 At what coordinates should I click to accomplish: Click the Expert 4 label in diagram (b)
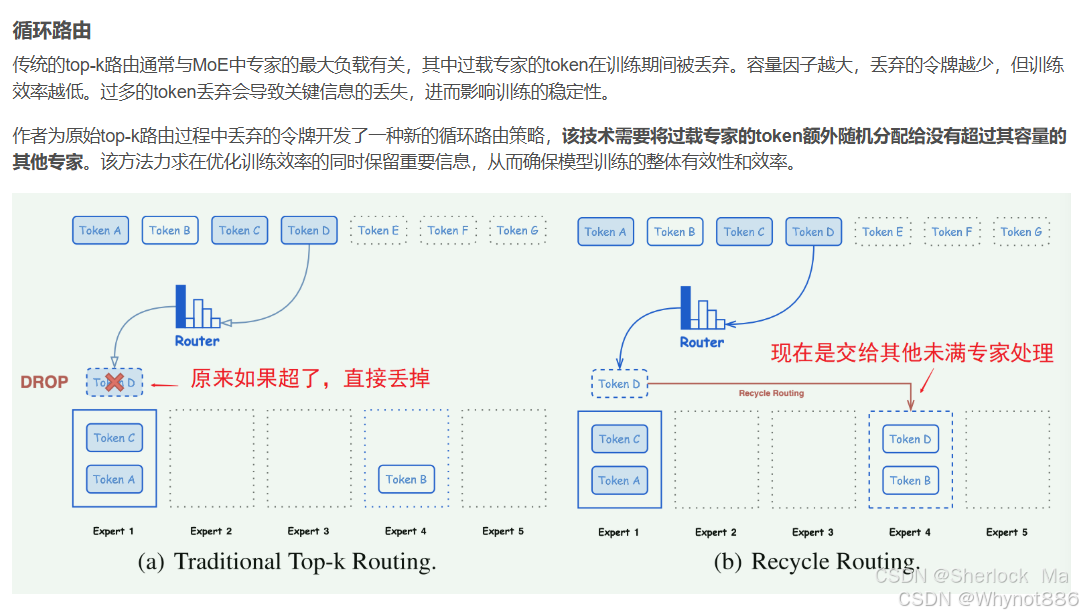(910, 532)
